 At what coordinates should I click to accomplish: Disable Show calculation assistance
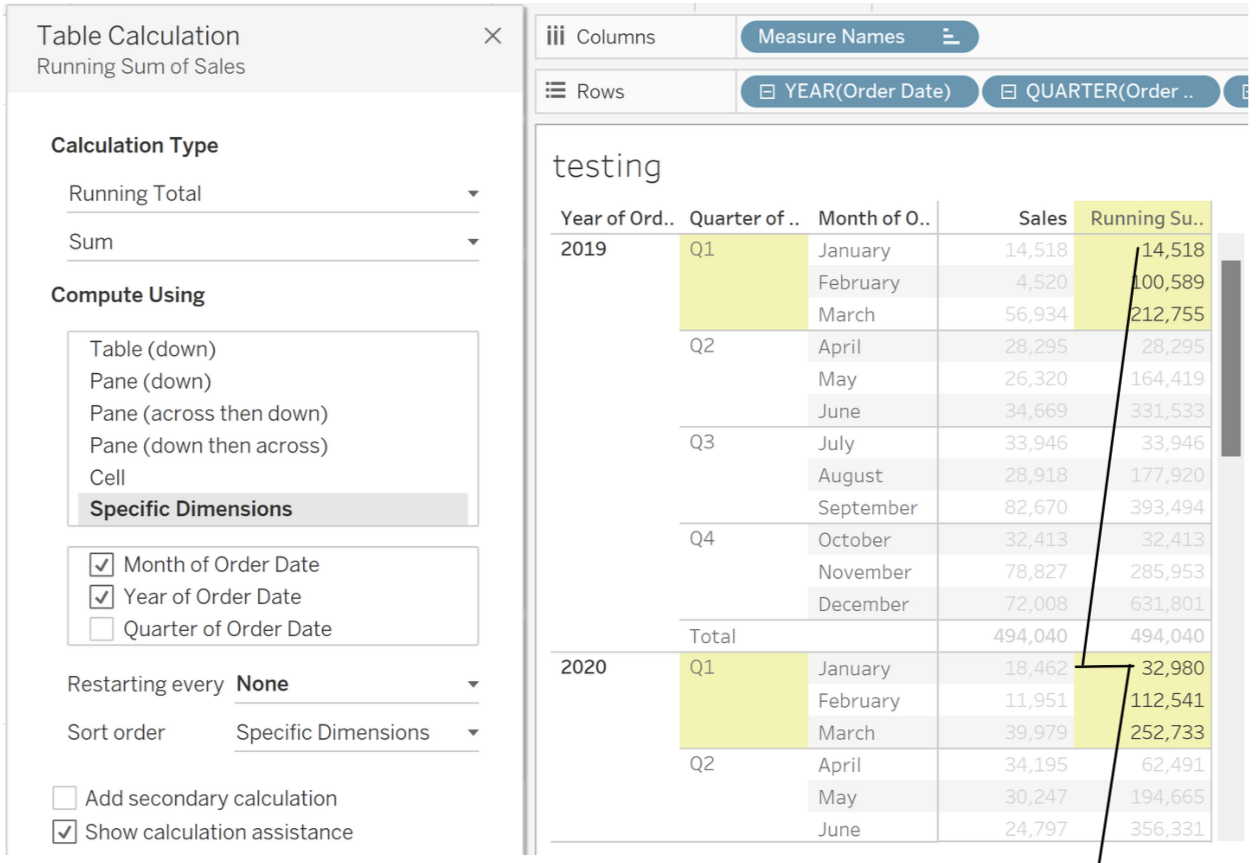coord(65,832)
